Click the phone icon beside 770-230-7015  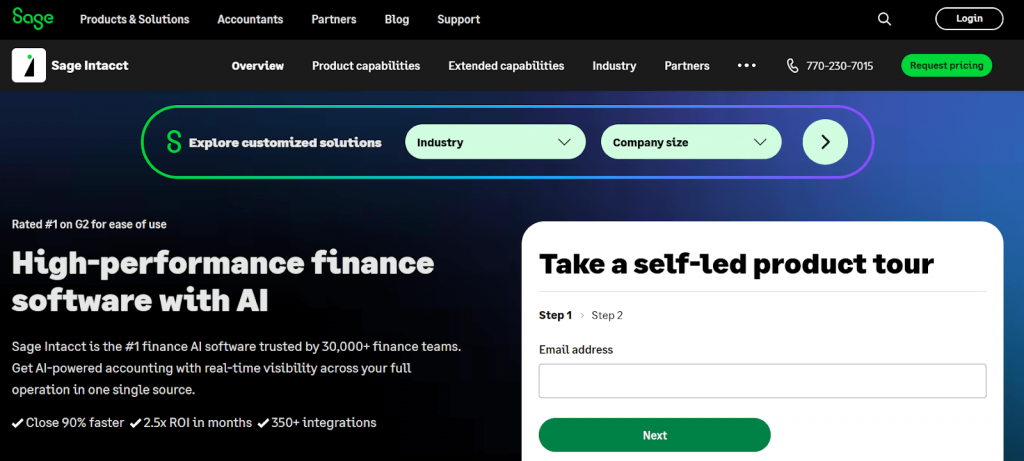click(793, 66)
